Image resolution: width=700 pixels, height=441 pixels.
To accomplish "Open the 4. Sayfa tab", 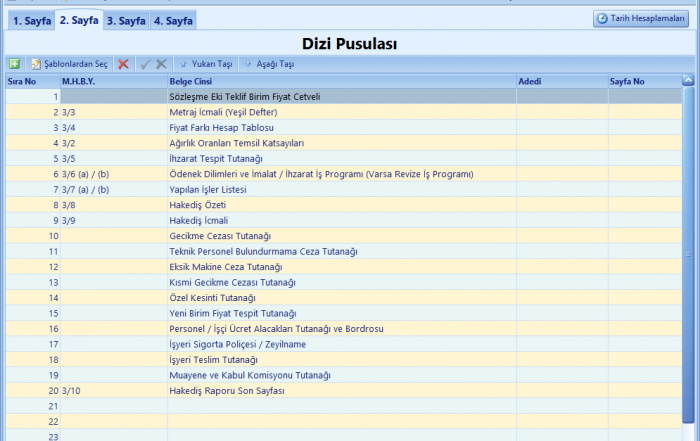I will (173, 20).
